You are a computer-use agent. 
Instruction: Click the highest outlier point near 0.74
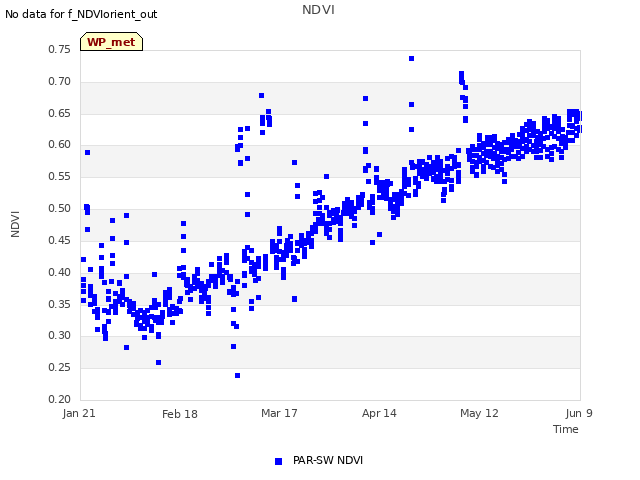411,59
